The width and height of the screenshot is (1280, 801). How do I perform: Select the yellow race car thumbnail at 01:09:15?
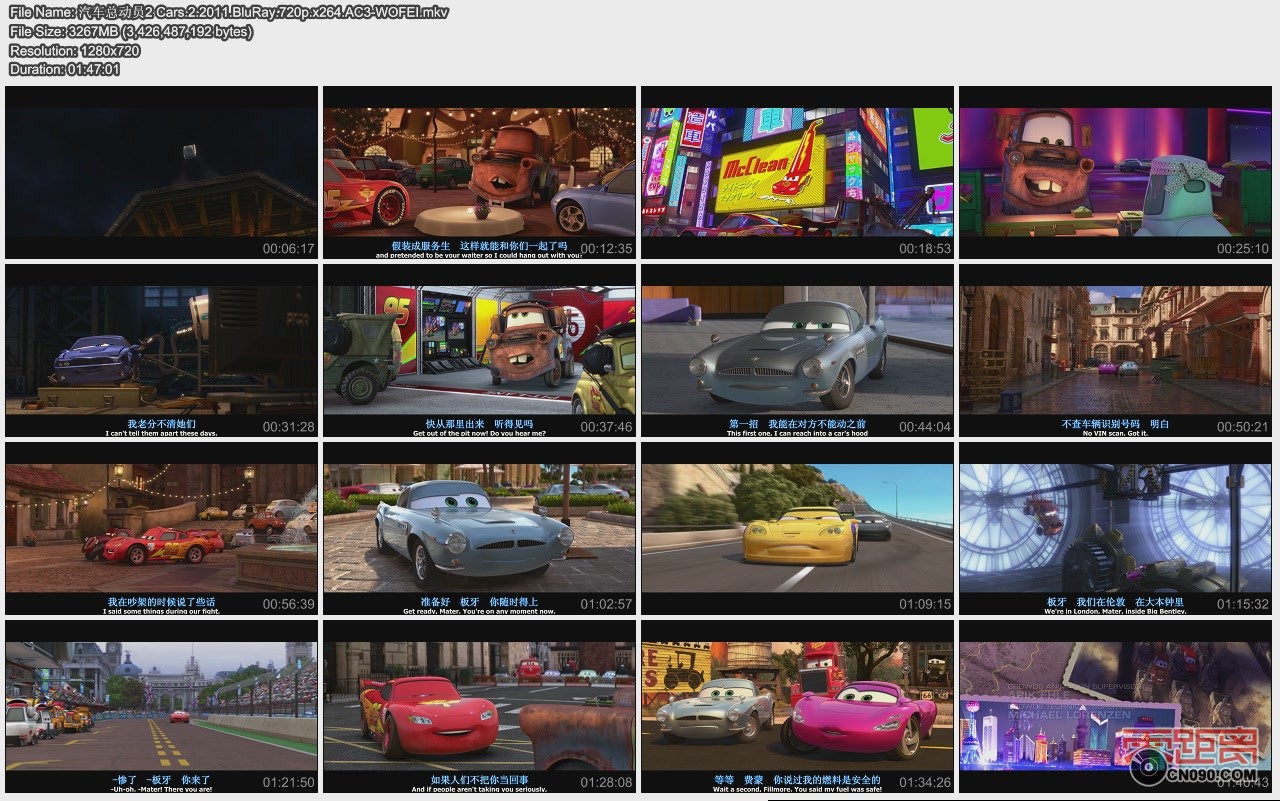click(797, 528)
